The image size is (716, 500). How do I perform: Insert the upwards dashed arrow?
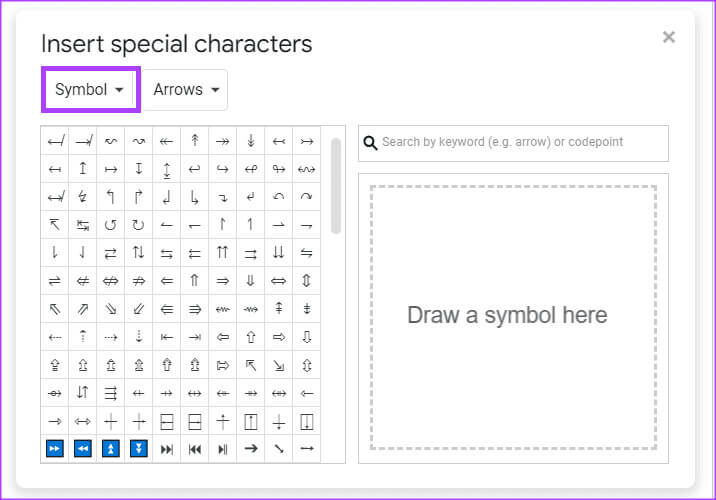tap(83, 337)
